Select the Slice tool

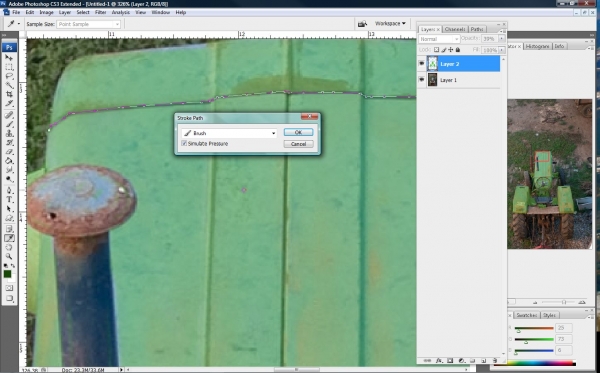click(9, 103)
